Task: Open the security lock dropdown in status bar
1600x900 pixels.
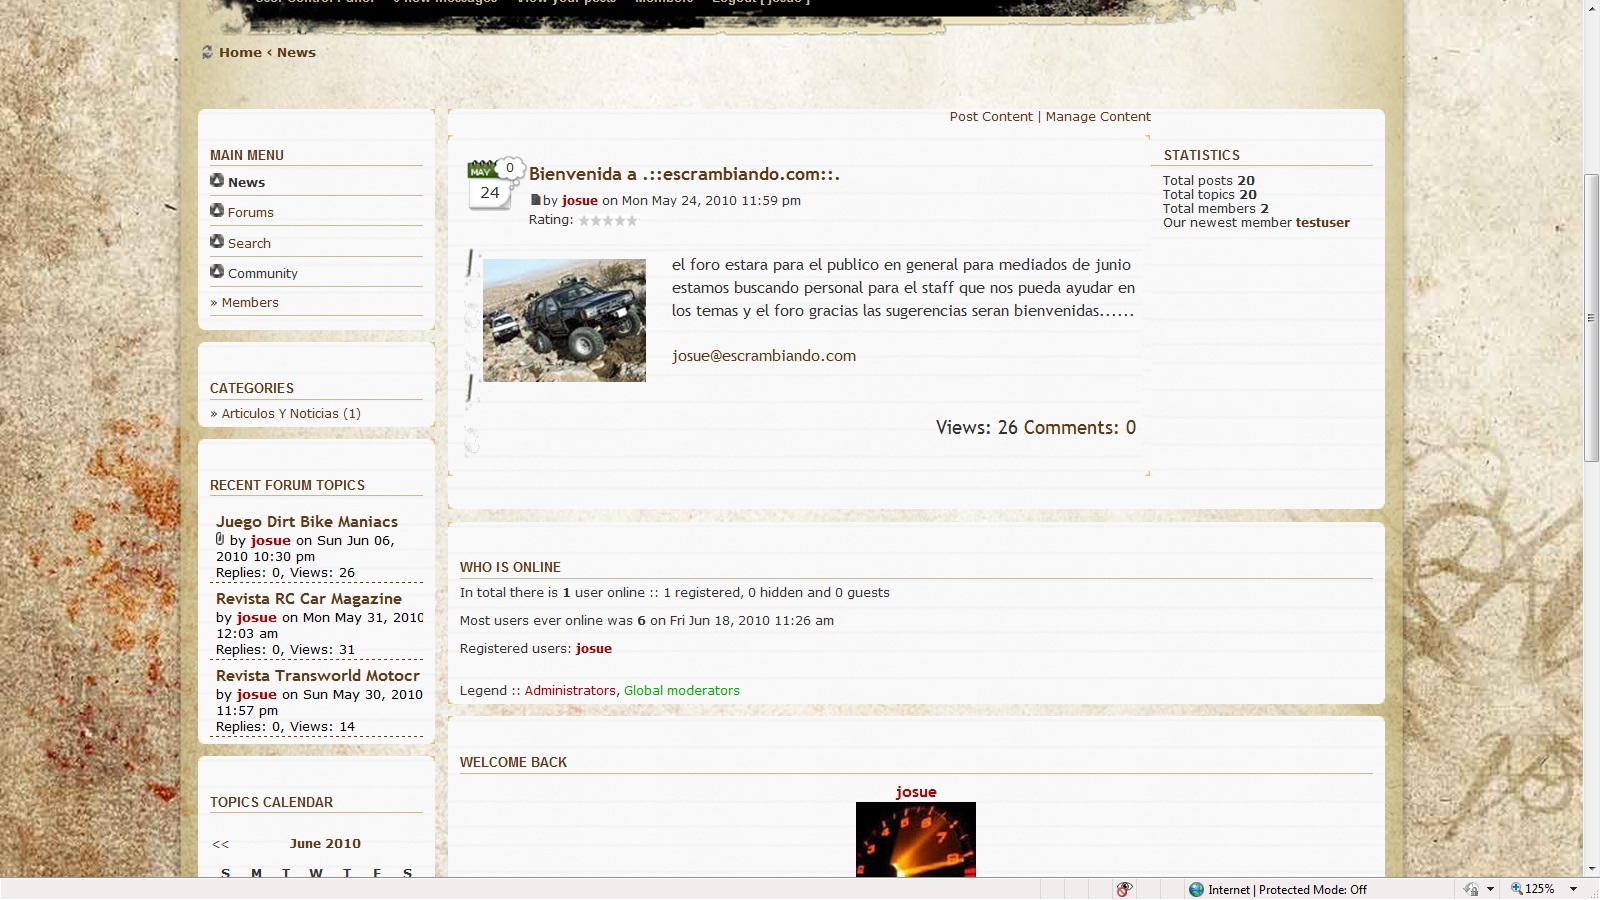Action: pyautogui.click(x=1490, y=889)
